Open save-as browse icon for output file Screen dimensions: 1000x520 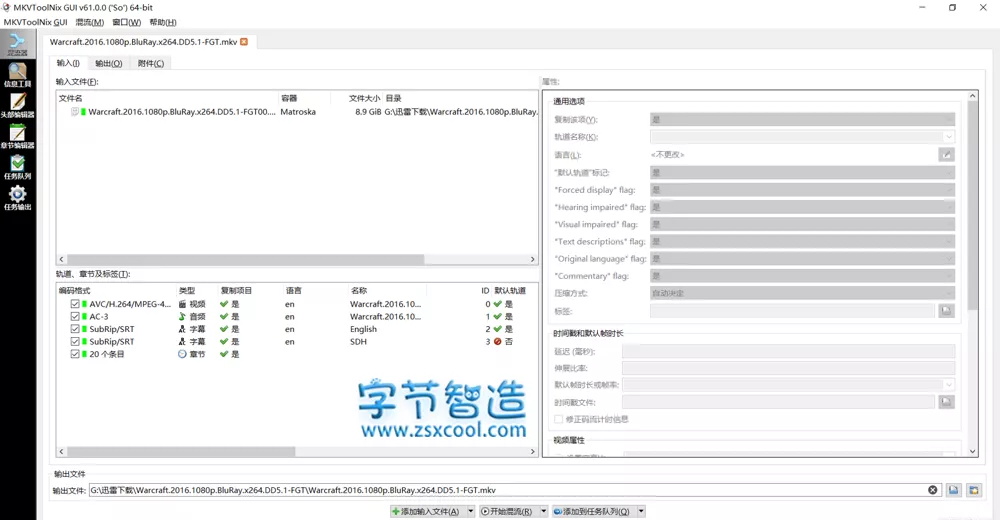coord(953,490)
